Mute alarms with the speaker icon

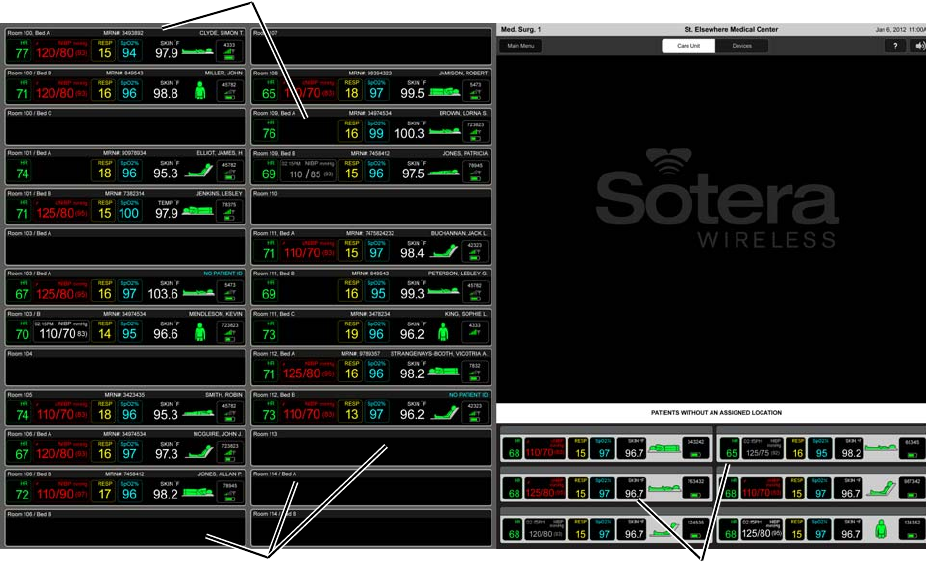point(919,46)
